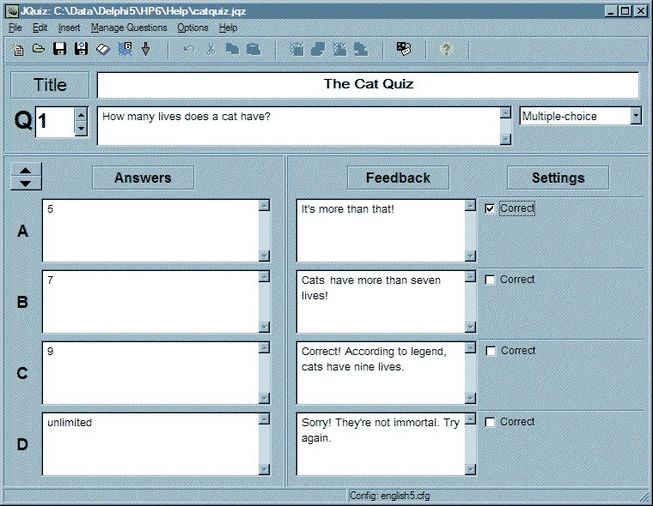Mark answer C as Correct
The height and width of the screenshot is (506, 653).
pyautogui.click(x=491, y=351)
